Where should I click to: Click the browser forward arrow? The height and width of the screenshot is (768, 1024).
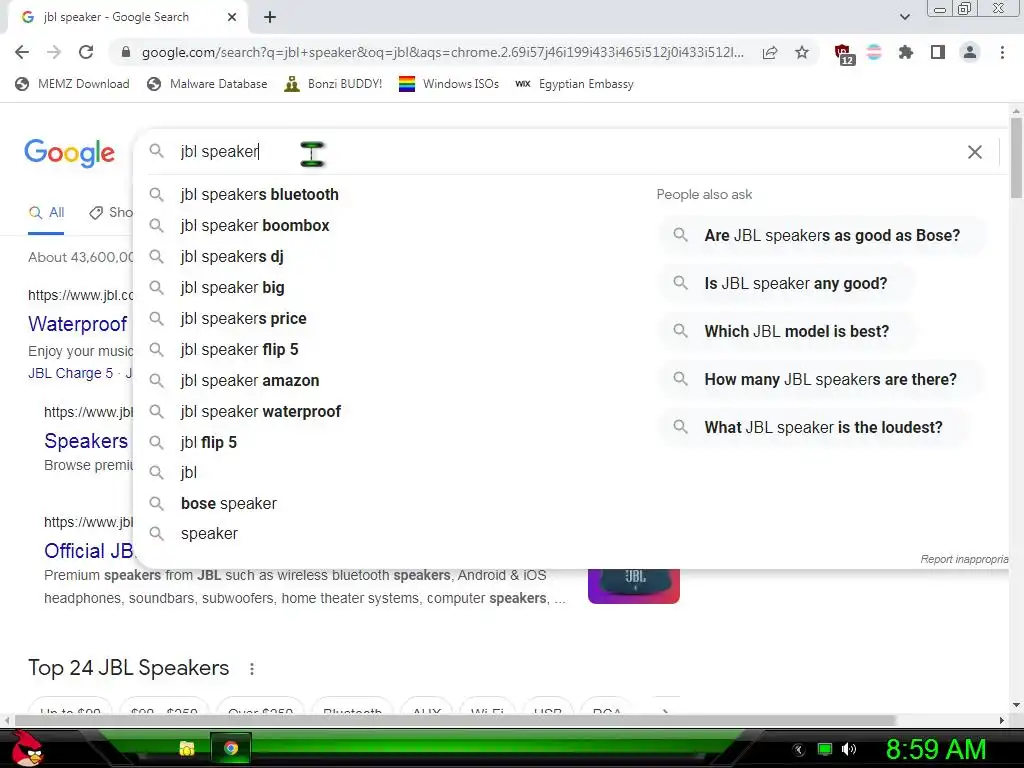54,52
